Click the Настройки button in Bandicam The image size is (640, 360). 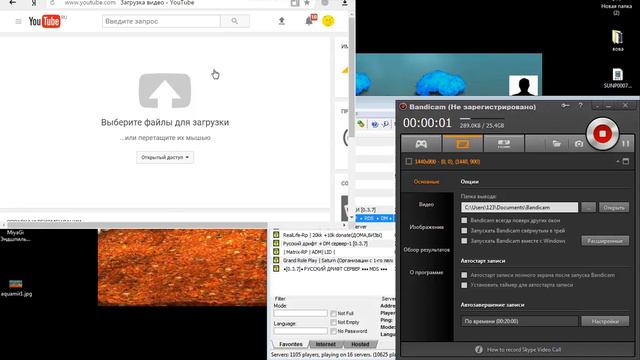pyautogui.click(x=605, y=321)
